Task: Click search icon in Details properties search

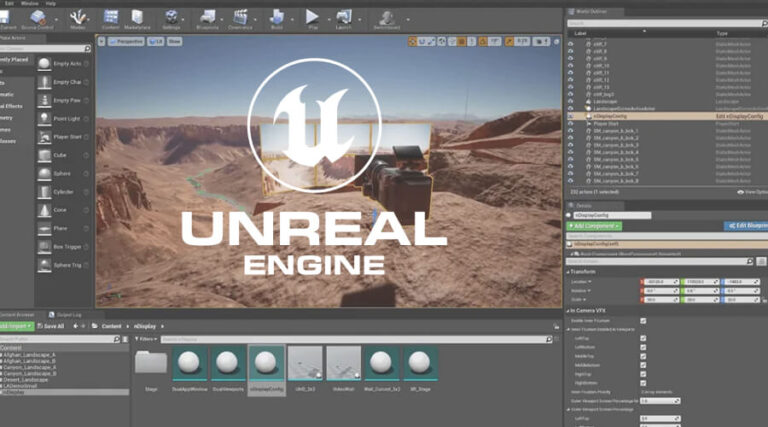Action: pos(749,261)
